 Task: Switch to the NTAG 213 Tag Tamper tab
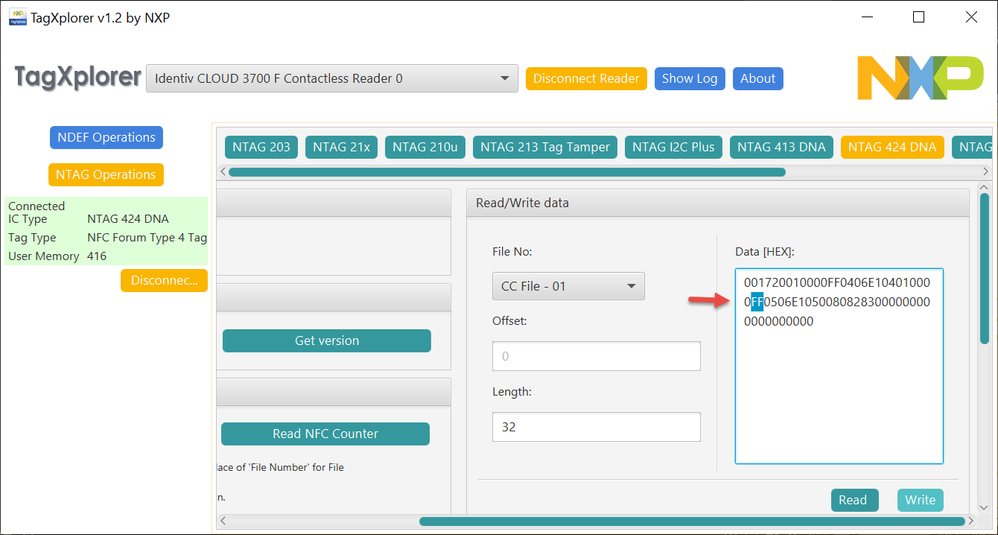click(x=545, y=147)
